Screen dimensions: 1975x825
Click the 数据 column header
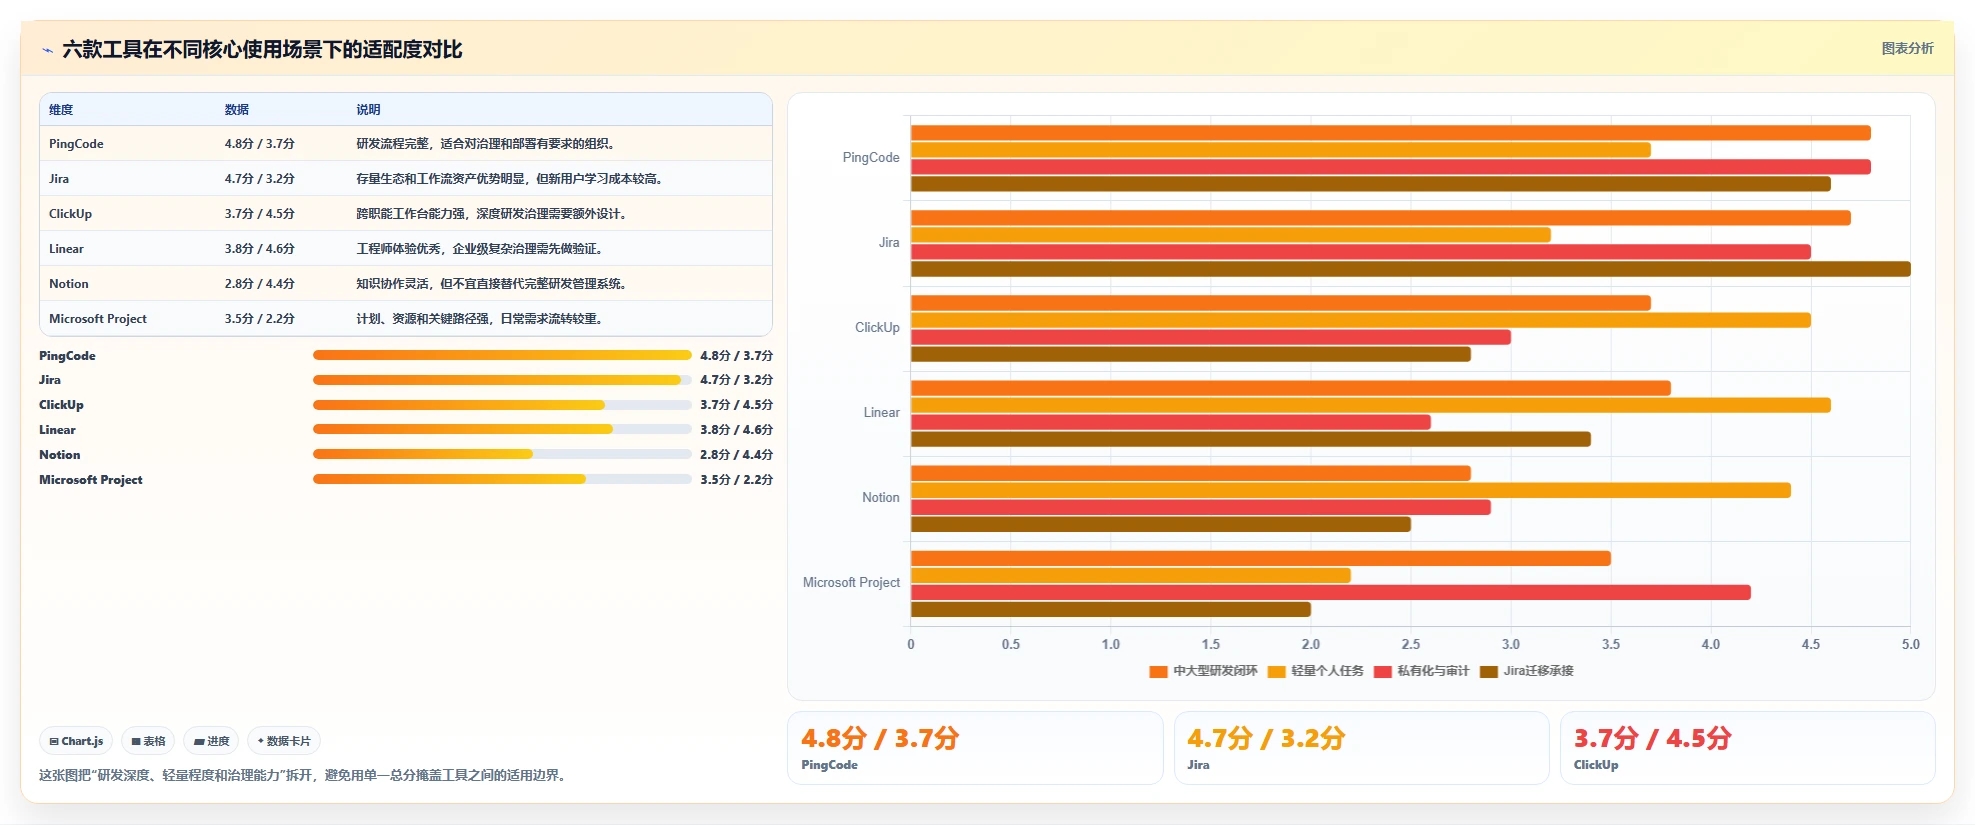[237, 110]
